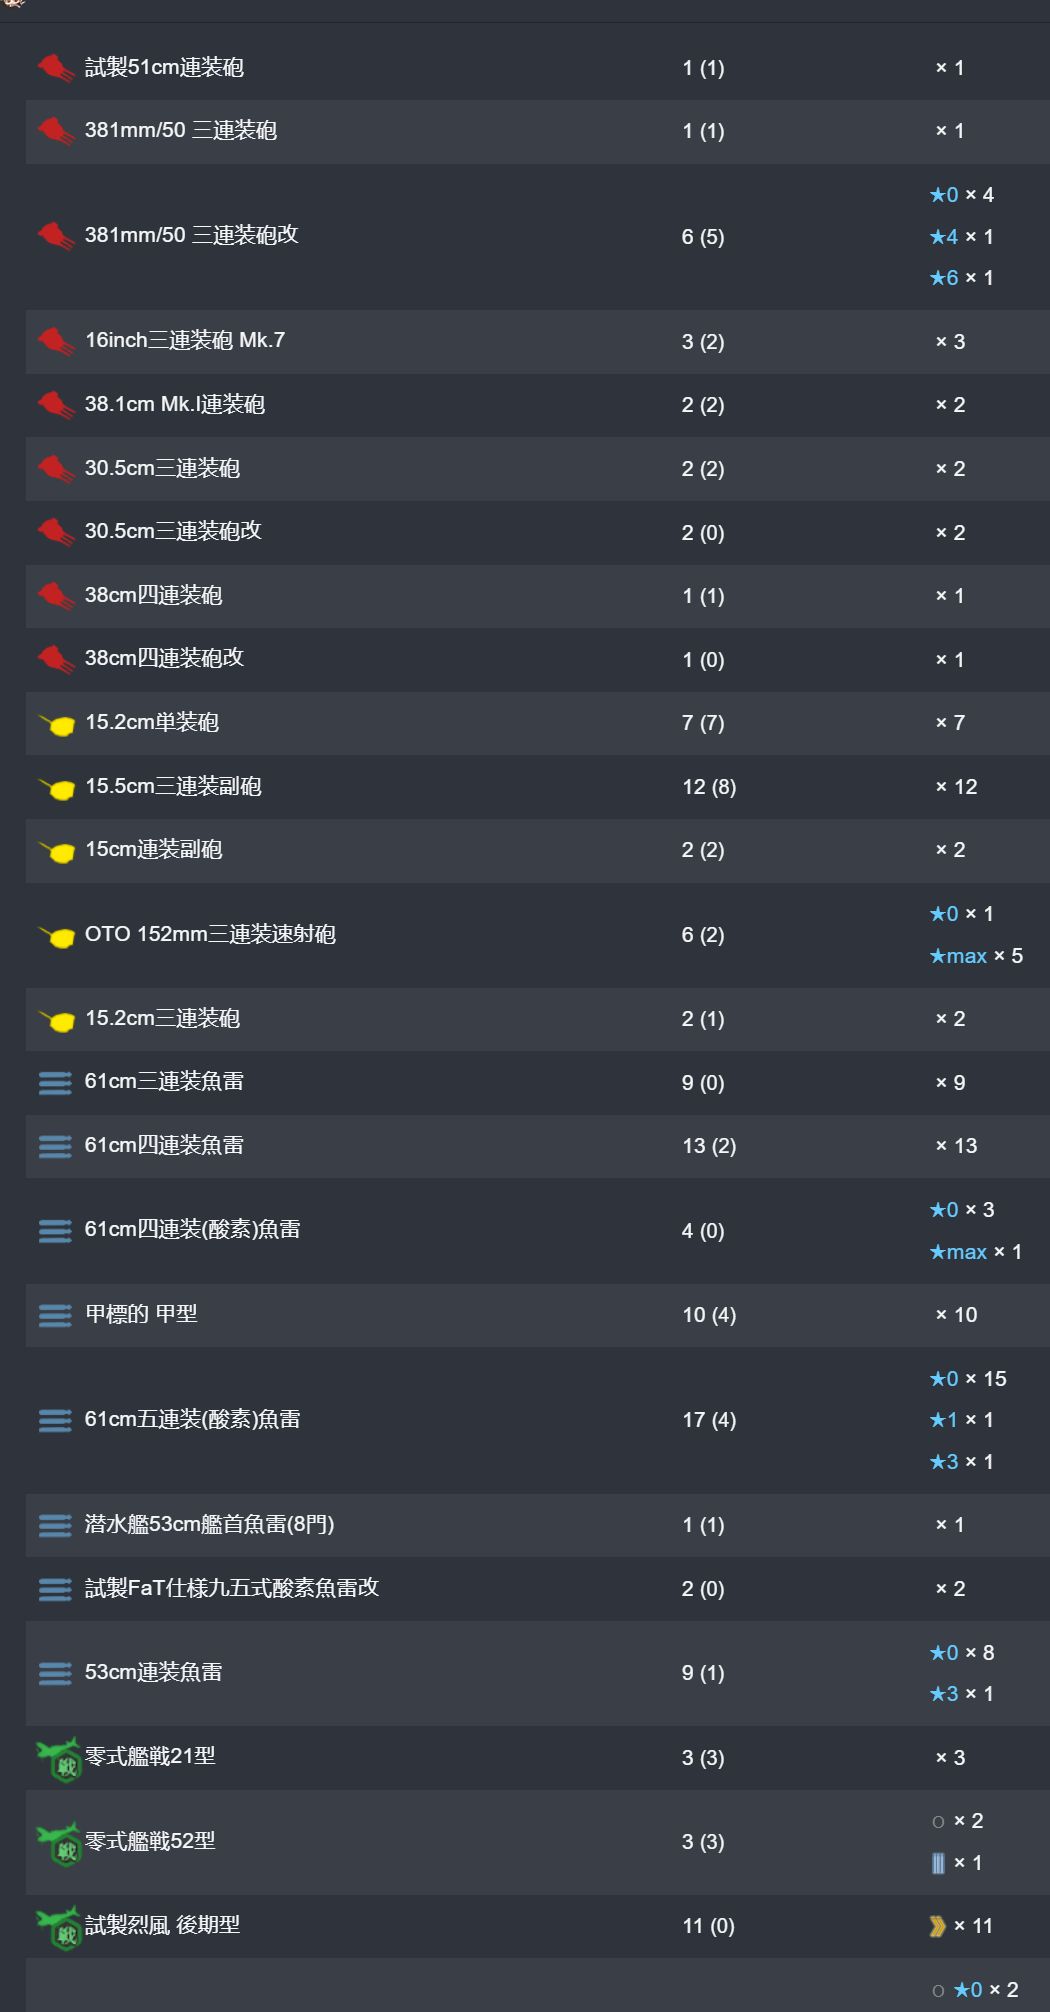Click red gun icon beside 38cm四連装砲改
The image size is (1050, 2012).
(x=56, y=659)
